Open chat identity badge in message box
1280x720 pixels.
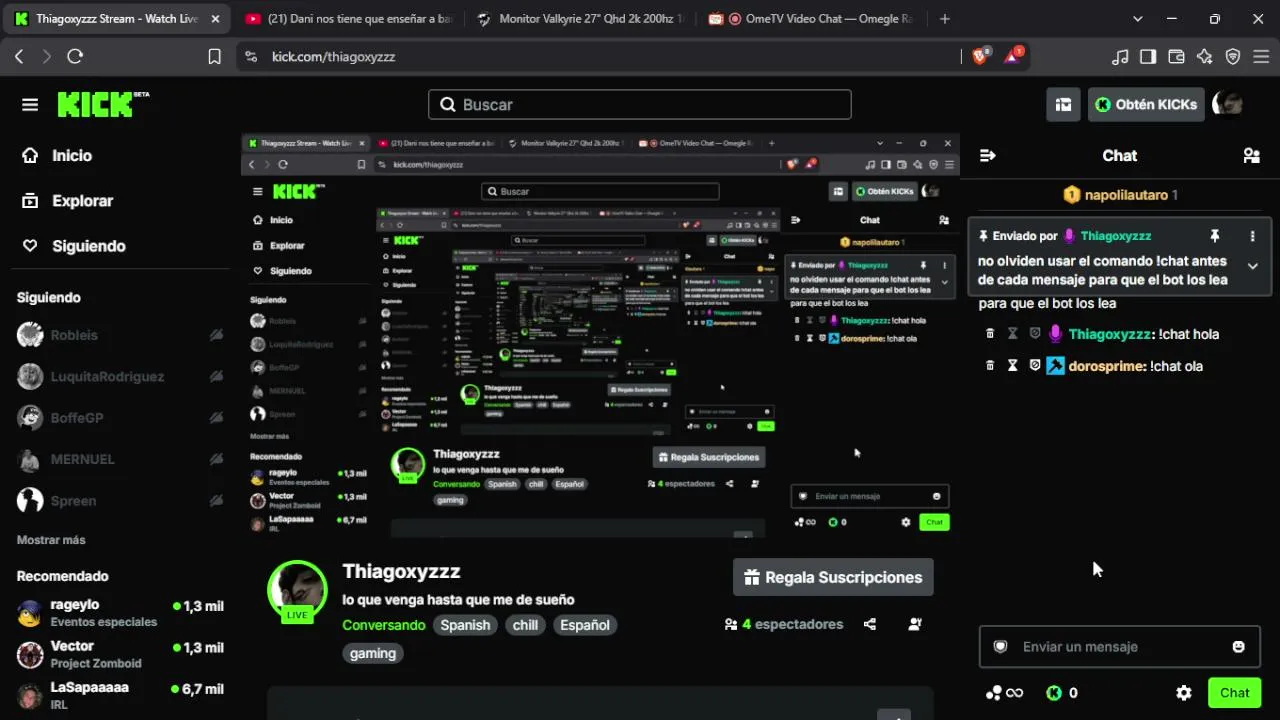coord(1000,647)
